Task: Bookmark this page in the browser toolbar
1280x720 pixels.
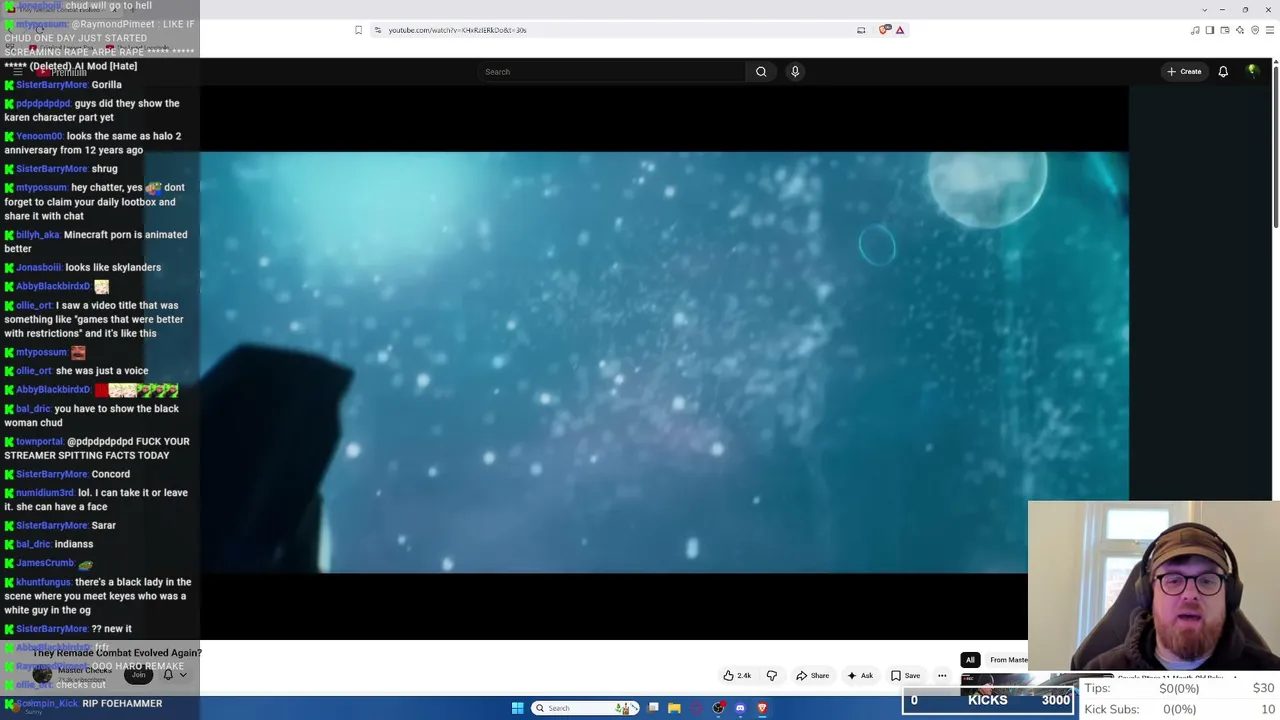Action: pos(358,30)
